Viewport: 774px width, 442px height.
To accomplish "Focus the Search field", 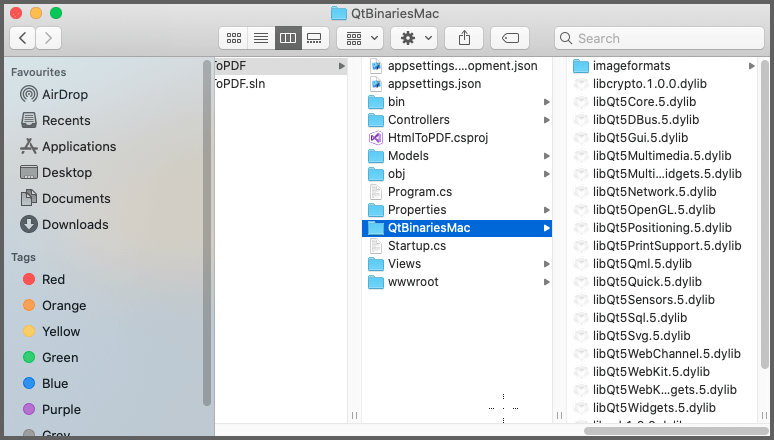I will pyautogui.click(x=659, y=38).
